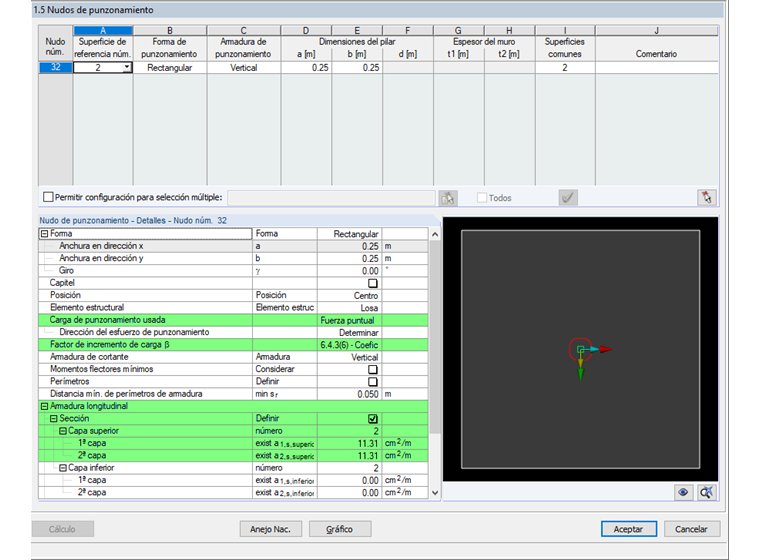Click Superficies comunes cell value 2
The width and height of the screenshot is (760, 560).
coord(565,68)
